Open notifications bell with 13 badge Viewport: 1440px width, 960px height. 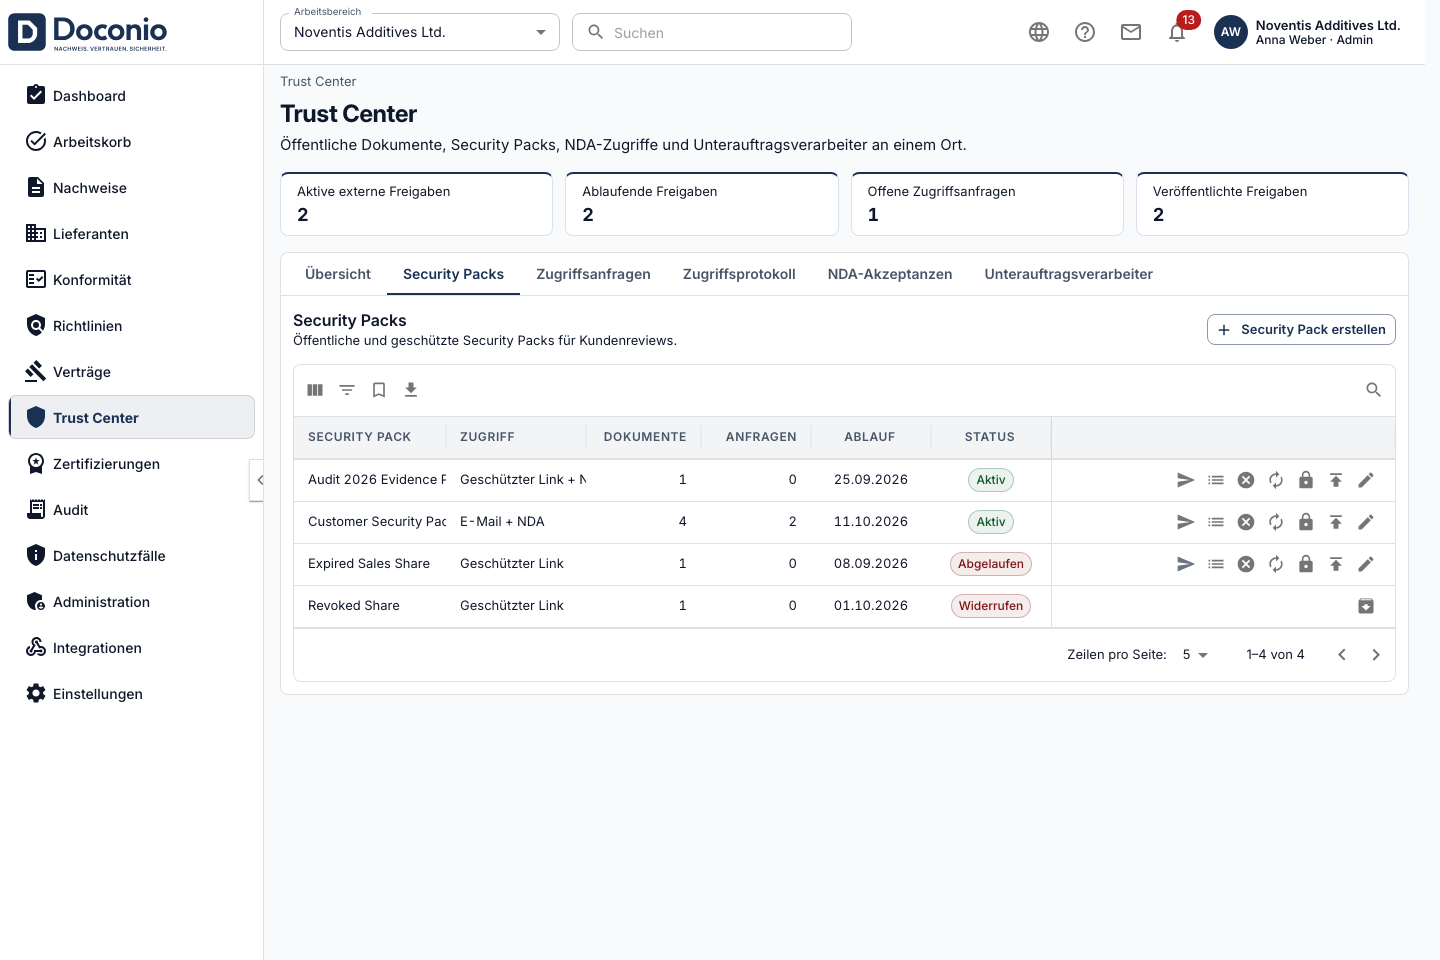[x=1178, y=32]
